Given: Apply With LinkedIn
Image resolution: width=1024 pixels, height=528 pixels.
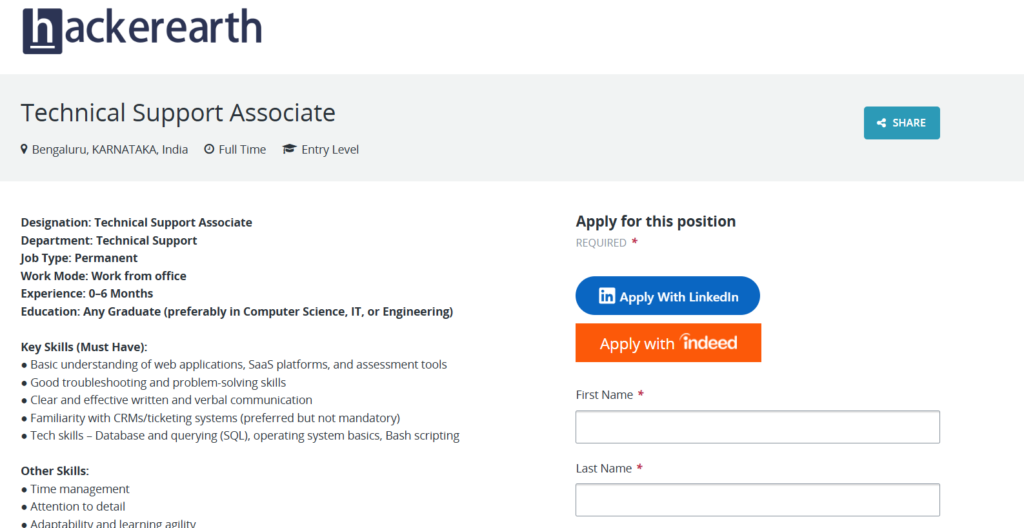Looking at the screenshot, I should click(x=667, y=295).
